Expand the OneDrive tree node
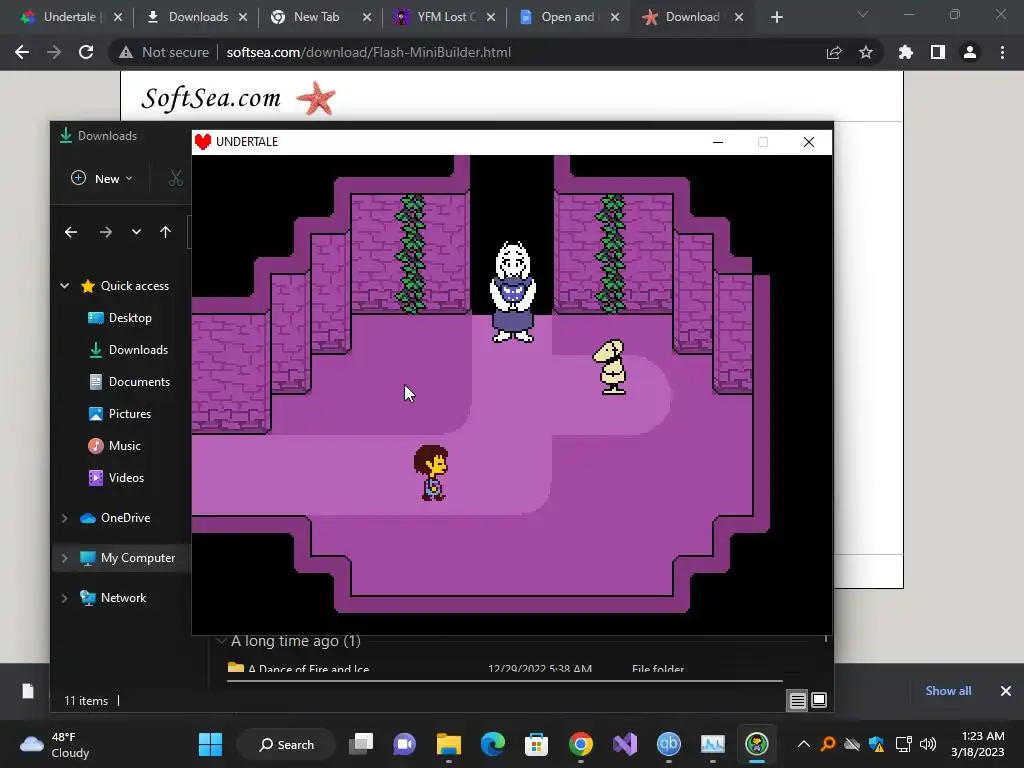This screenshot has width=1024, height=768. [x=65, y=518]
